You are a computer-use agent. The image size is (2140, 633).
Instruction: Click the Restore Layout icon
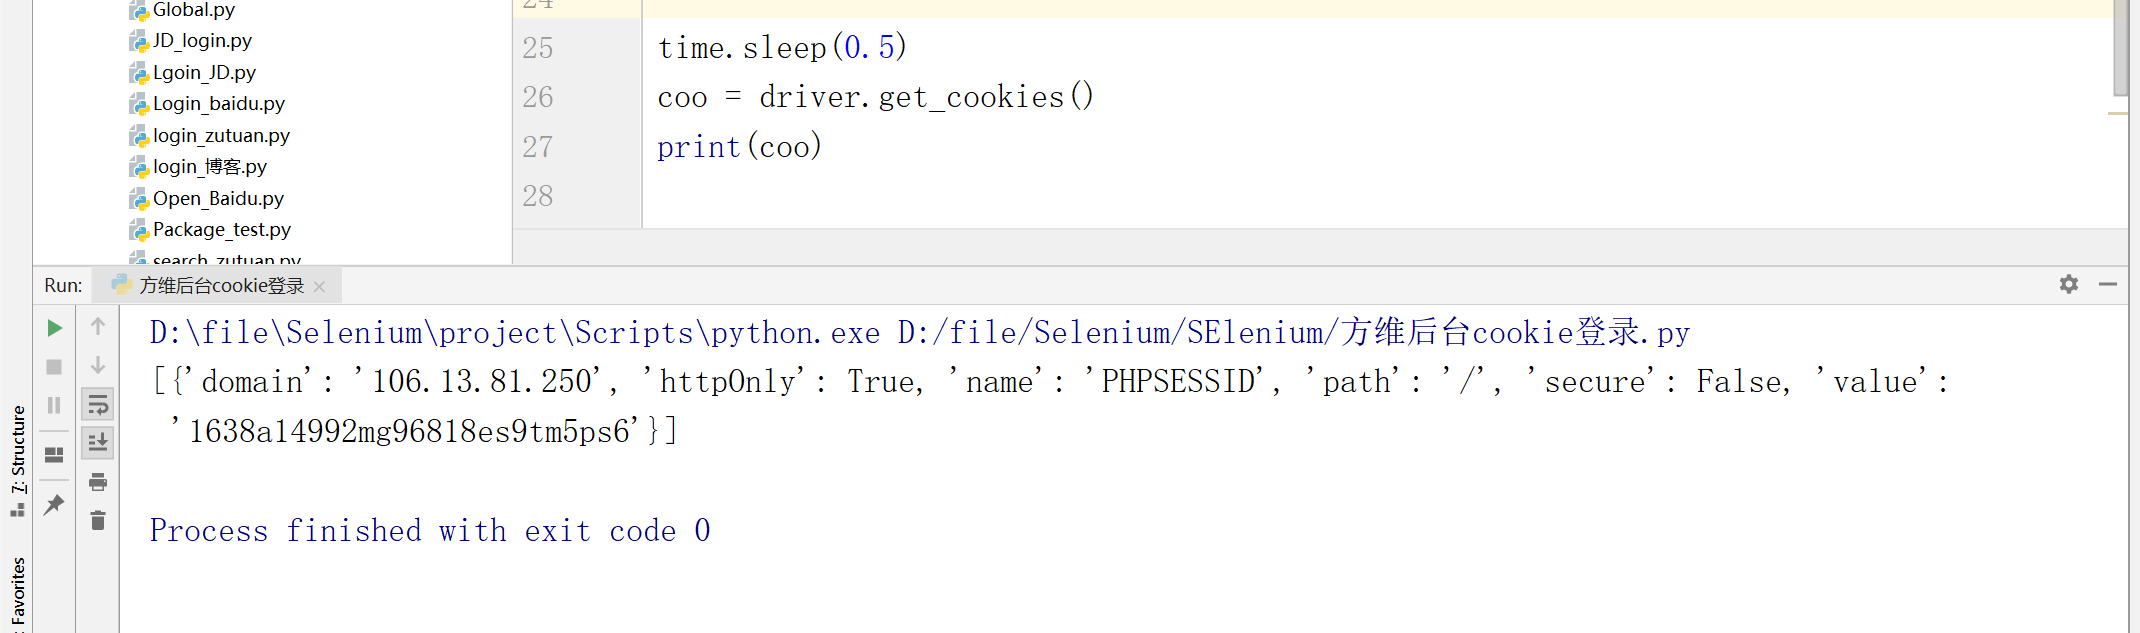click(x=54, y=455)
